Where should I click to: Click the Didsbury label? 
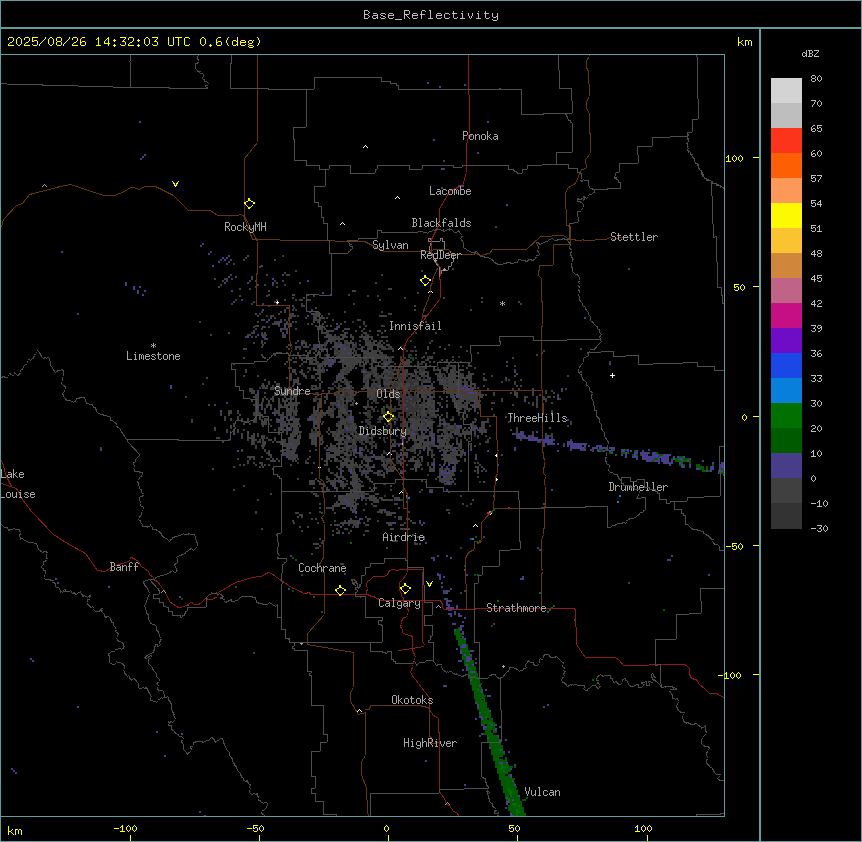pos(383,431)
